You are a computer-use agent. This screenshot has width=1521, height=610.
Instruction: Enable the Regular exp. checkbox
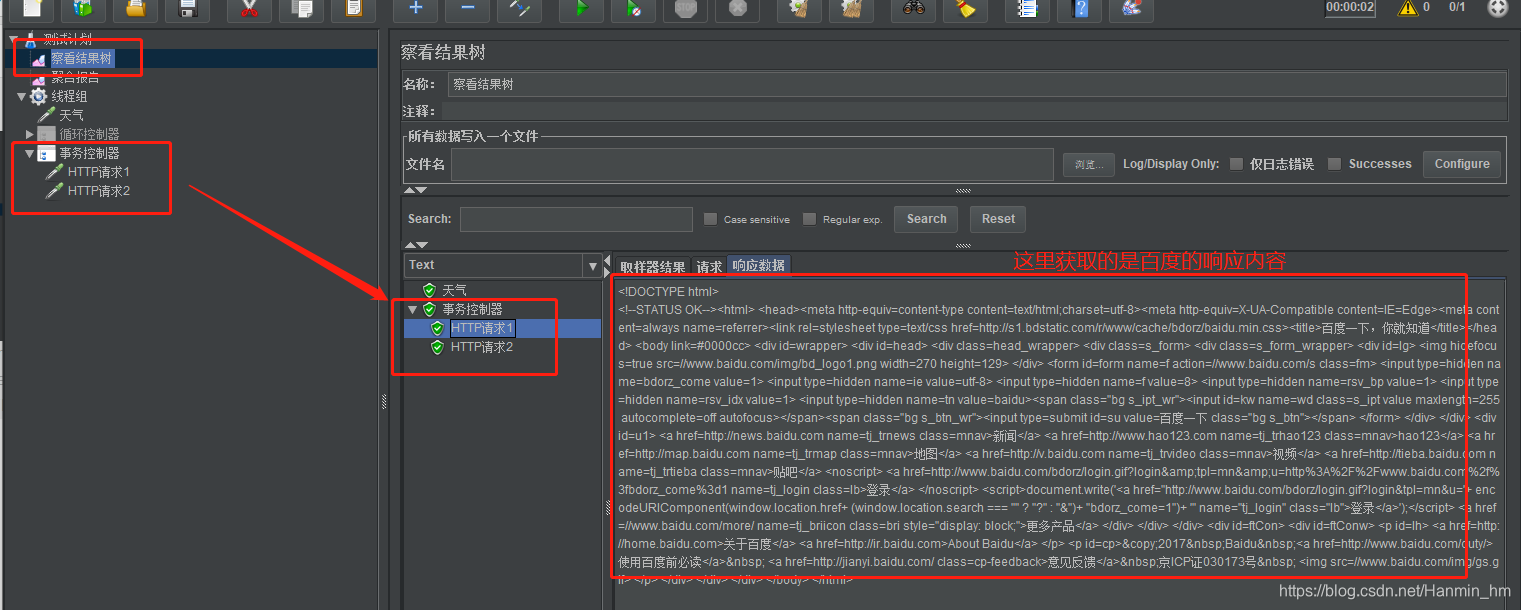pyautogui.click(x=809, y=219)
